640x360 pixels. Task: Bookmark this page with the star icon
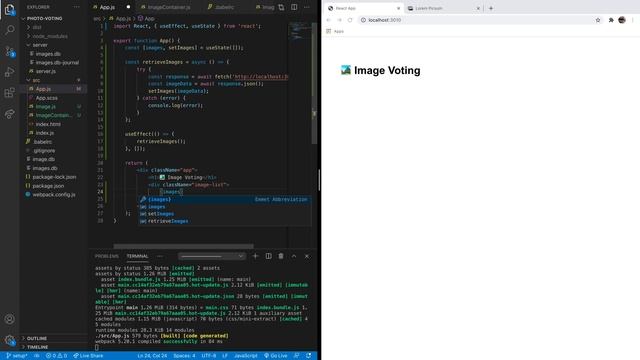(598, 20)
